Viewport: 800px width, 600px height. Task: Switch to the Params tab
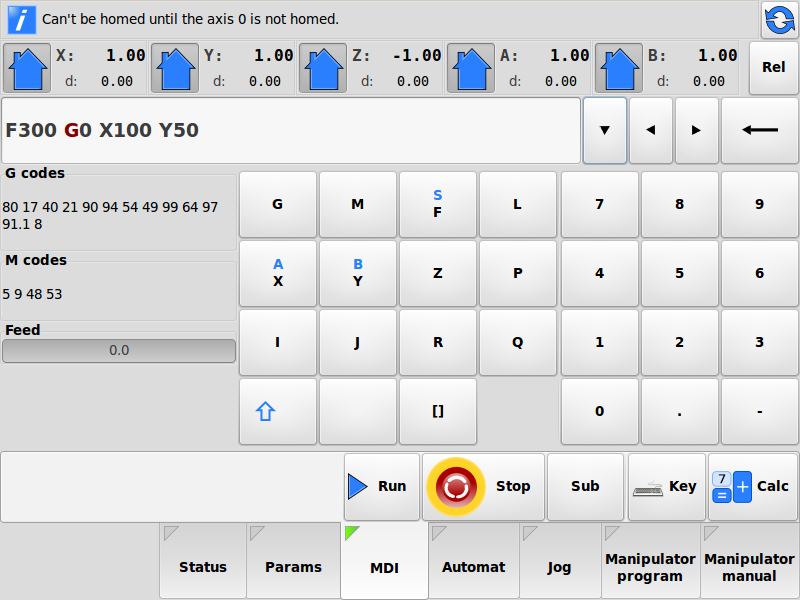293,560
